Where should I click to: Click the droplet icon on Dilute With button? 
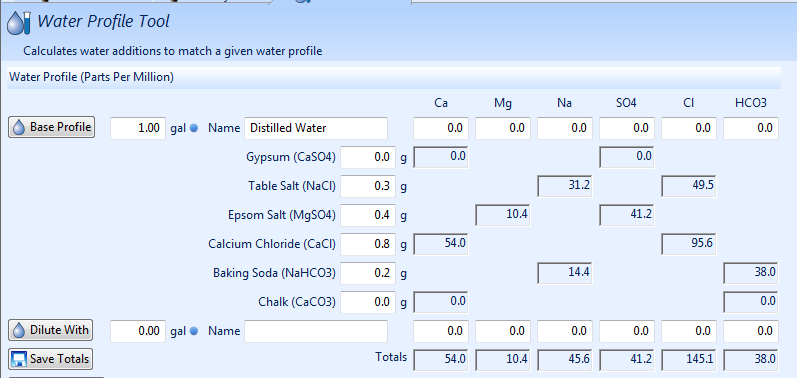click(19, 330)
